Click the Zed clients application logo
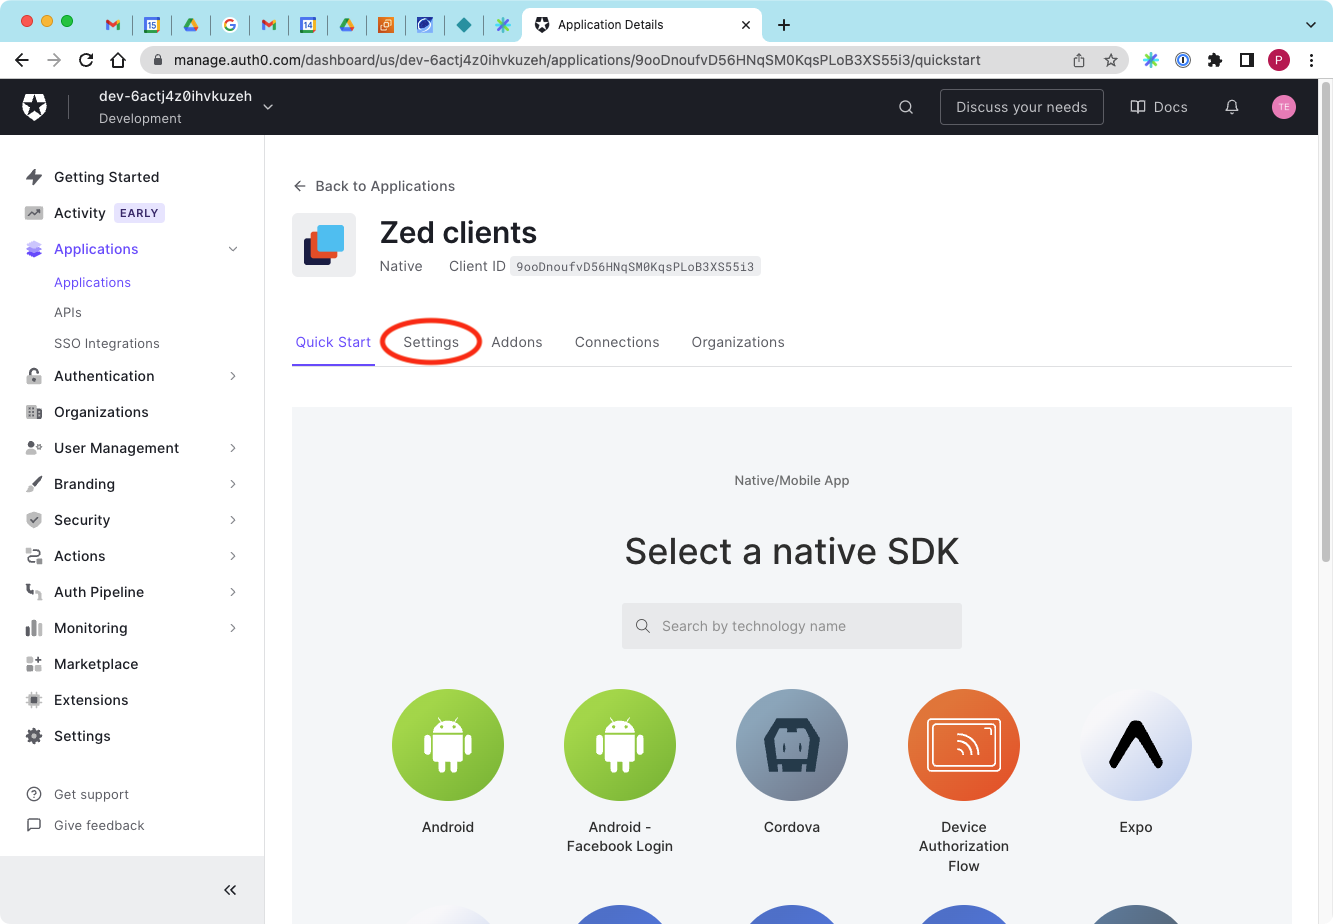Viewport: 1333px width, 924px height. 324,245
